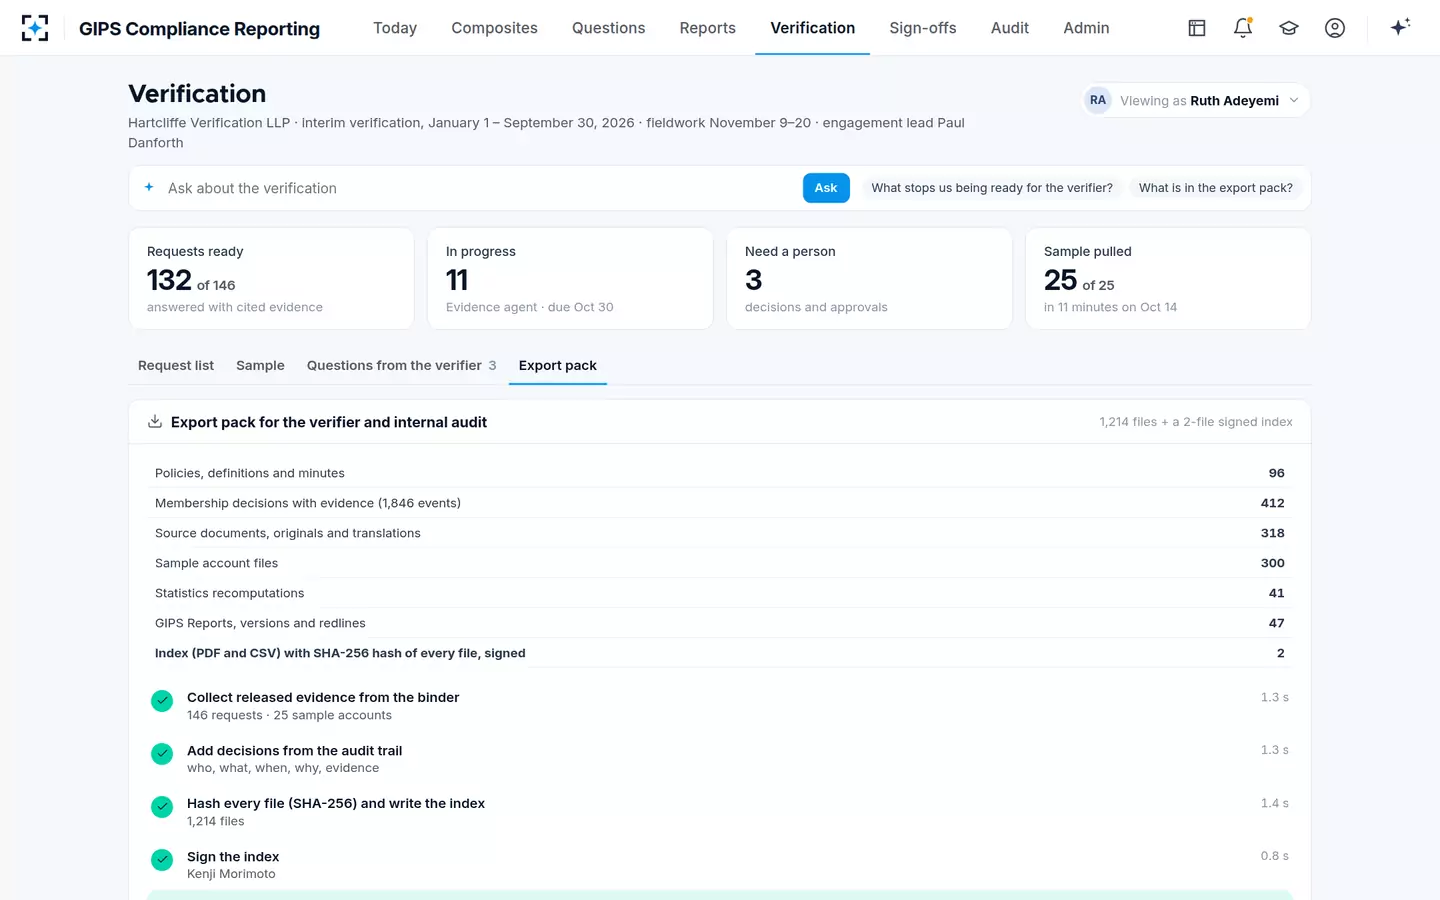Open the Requests ready card
1440x900 pixels.
pyautogui.click(x=271, y=278)
